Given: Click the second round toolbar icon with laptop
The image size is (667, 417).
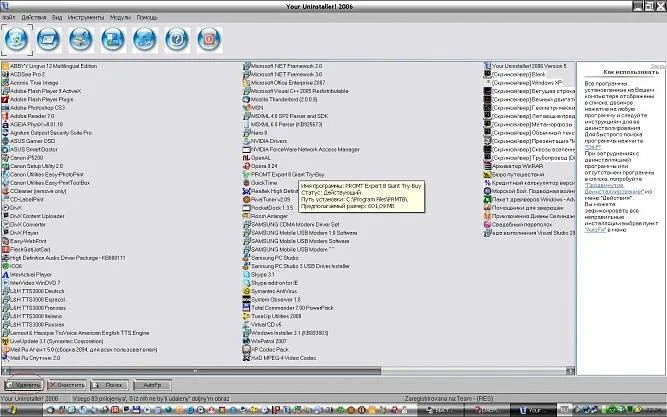Looking at the screenshot, I should point(49,40).
